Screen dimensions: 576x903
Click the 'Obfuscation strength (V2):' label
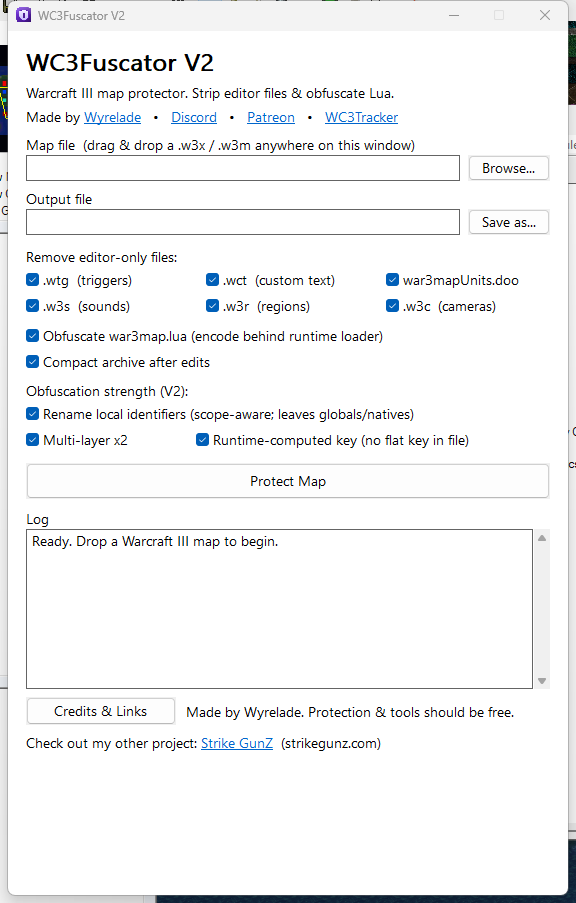(107, 392)
